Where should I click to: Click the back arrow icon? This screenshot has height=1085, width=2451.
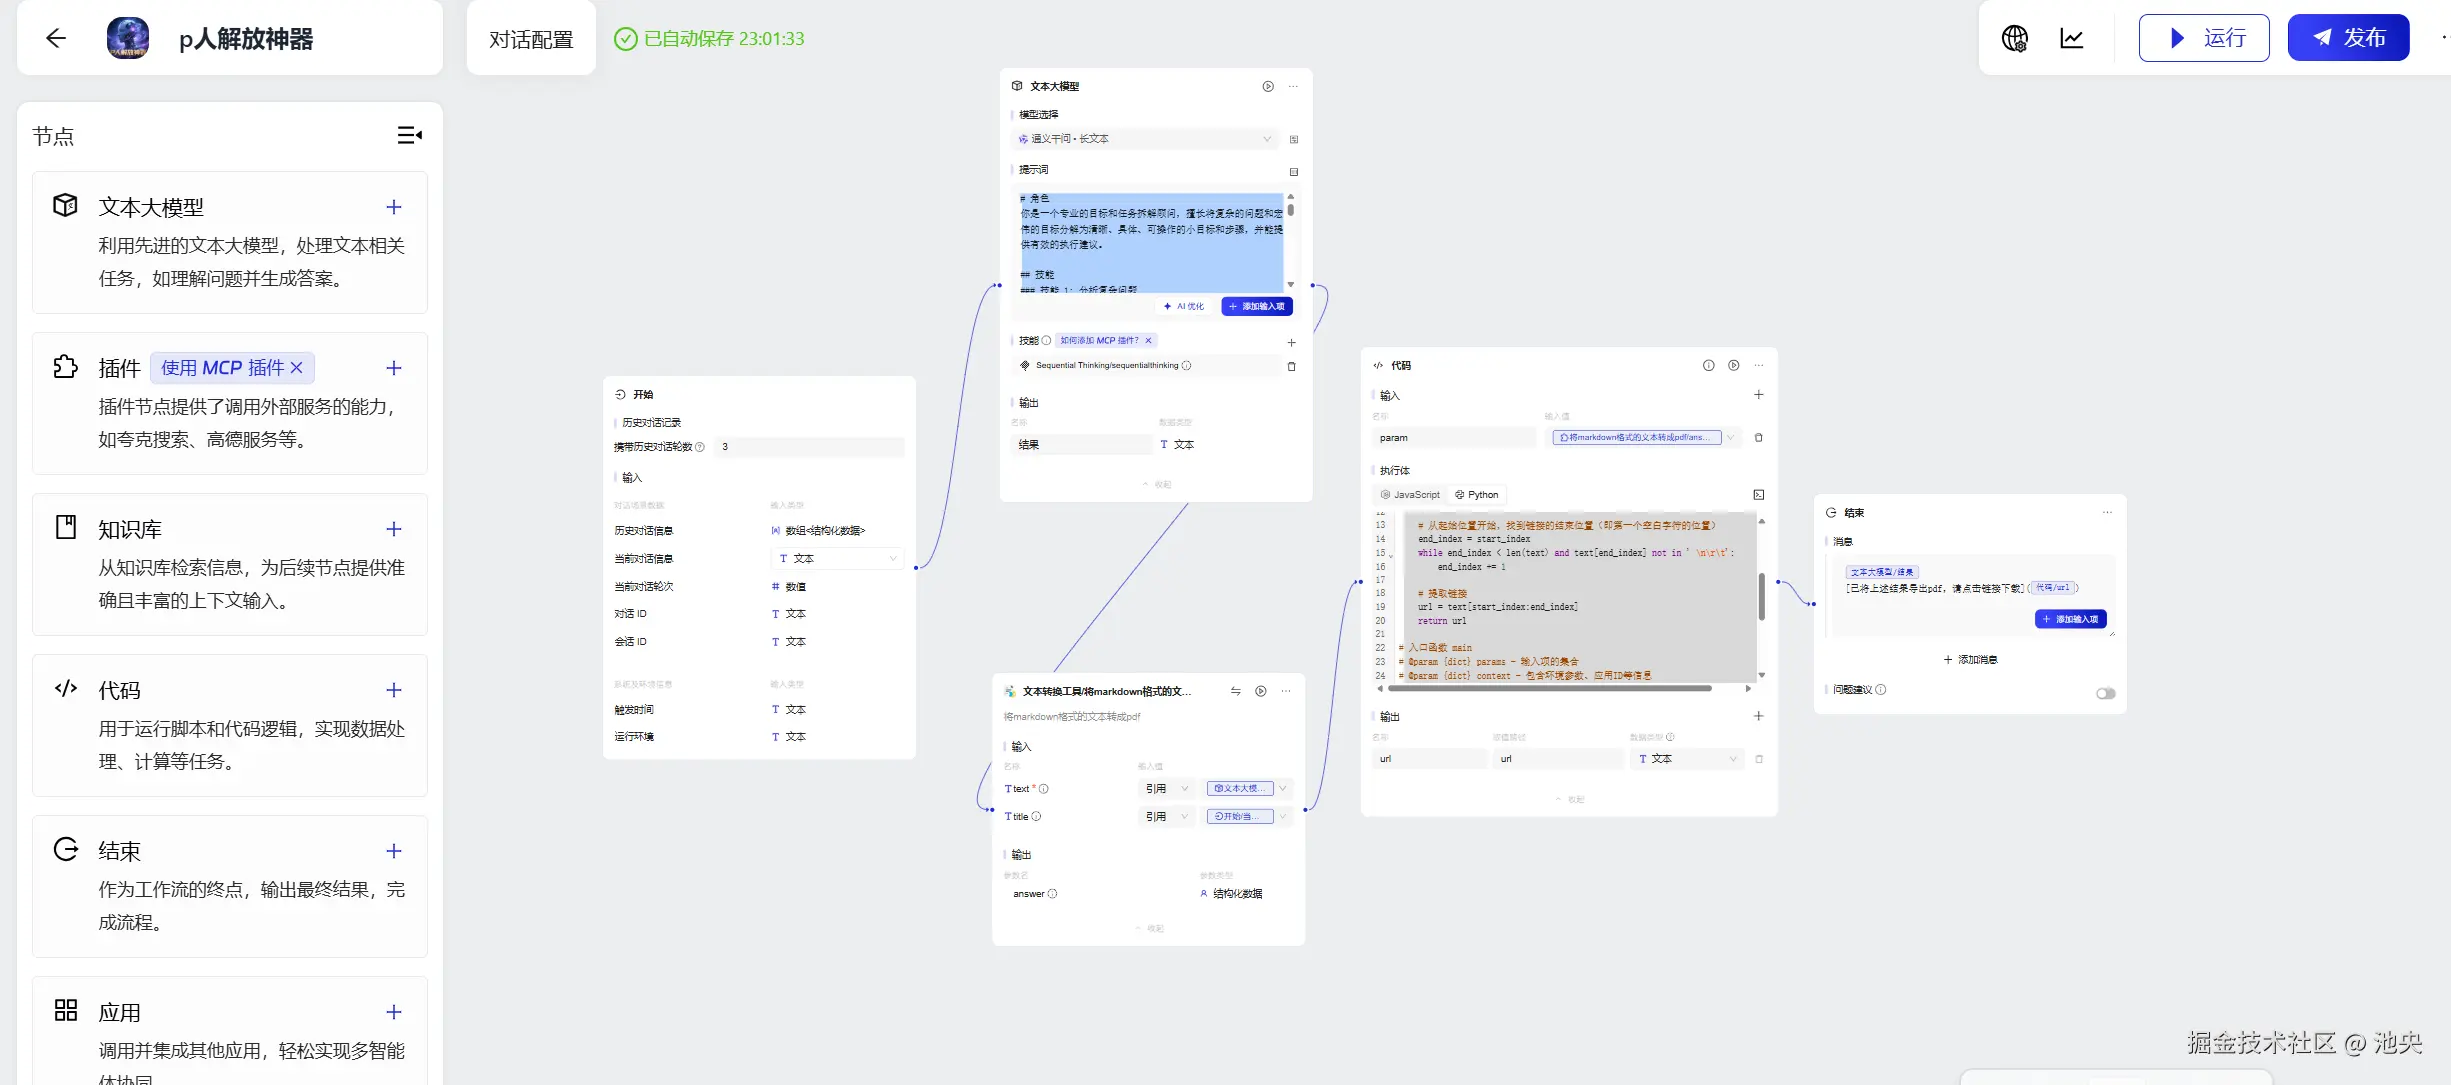(56, 38)
